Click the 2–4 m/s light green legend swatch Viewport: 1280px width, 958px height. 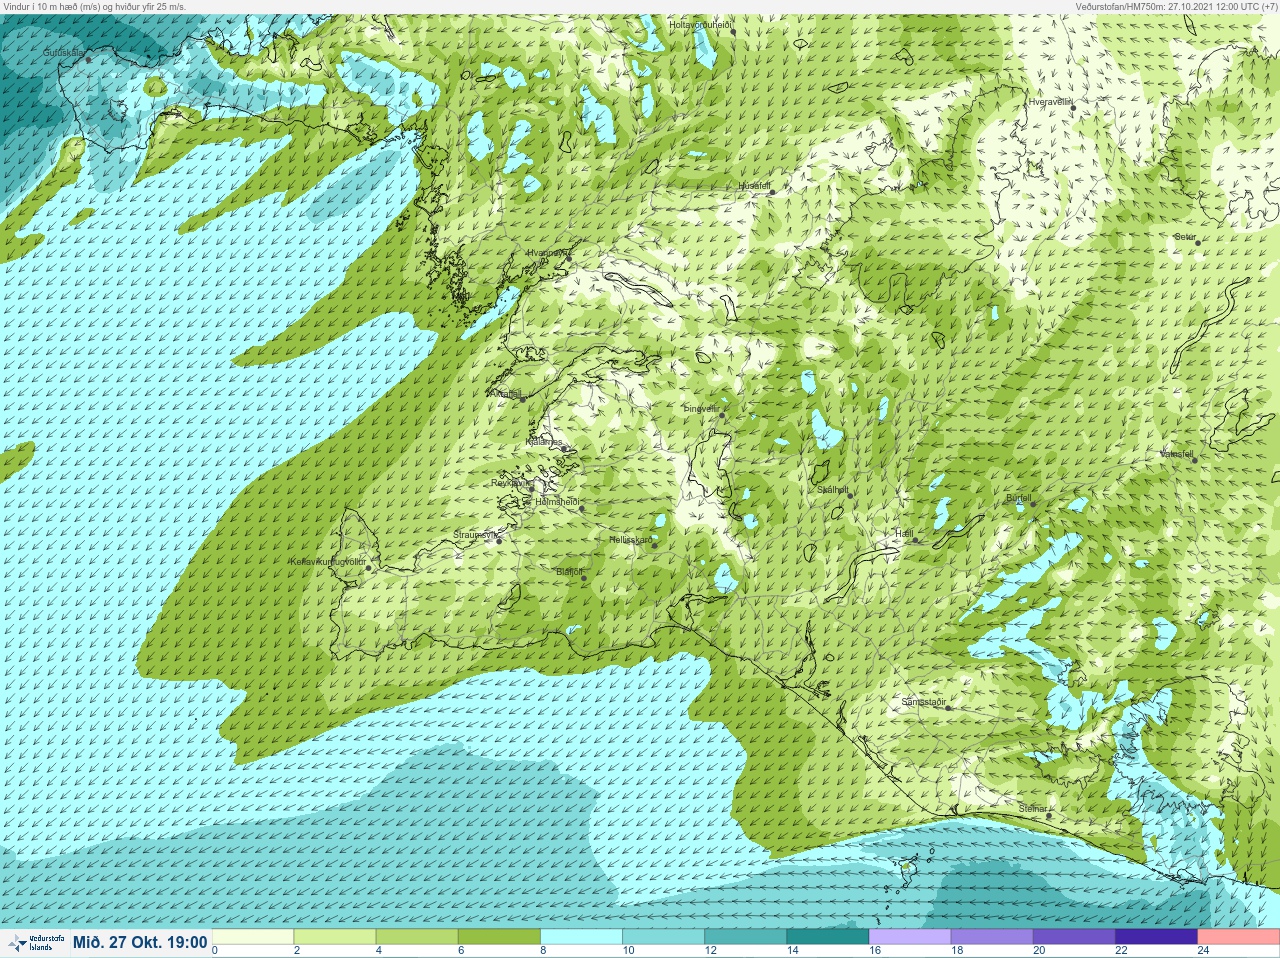click(335, 936)
